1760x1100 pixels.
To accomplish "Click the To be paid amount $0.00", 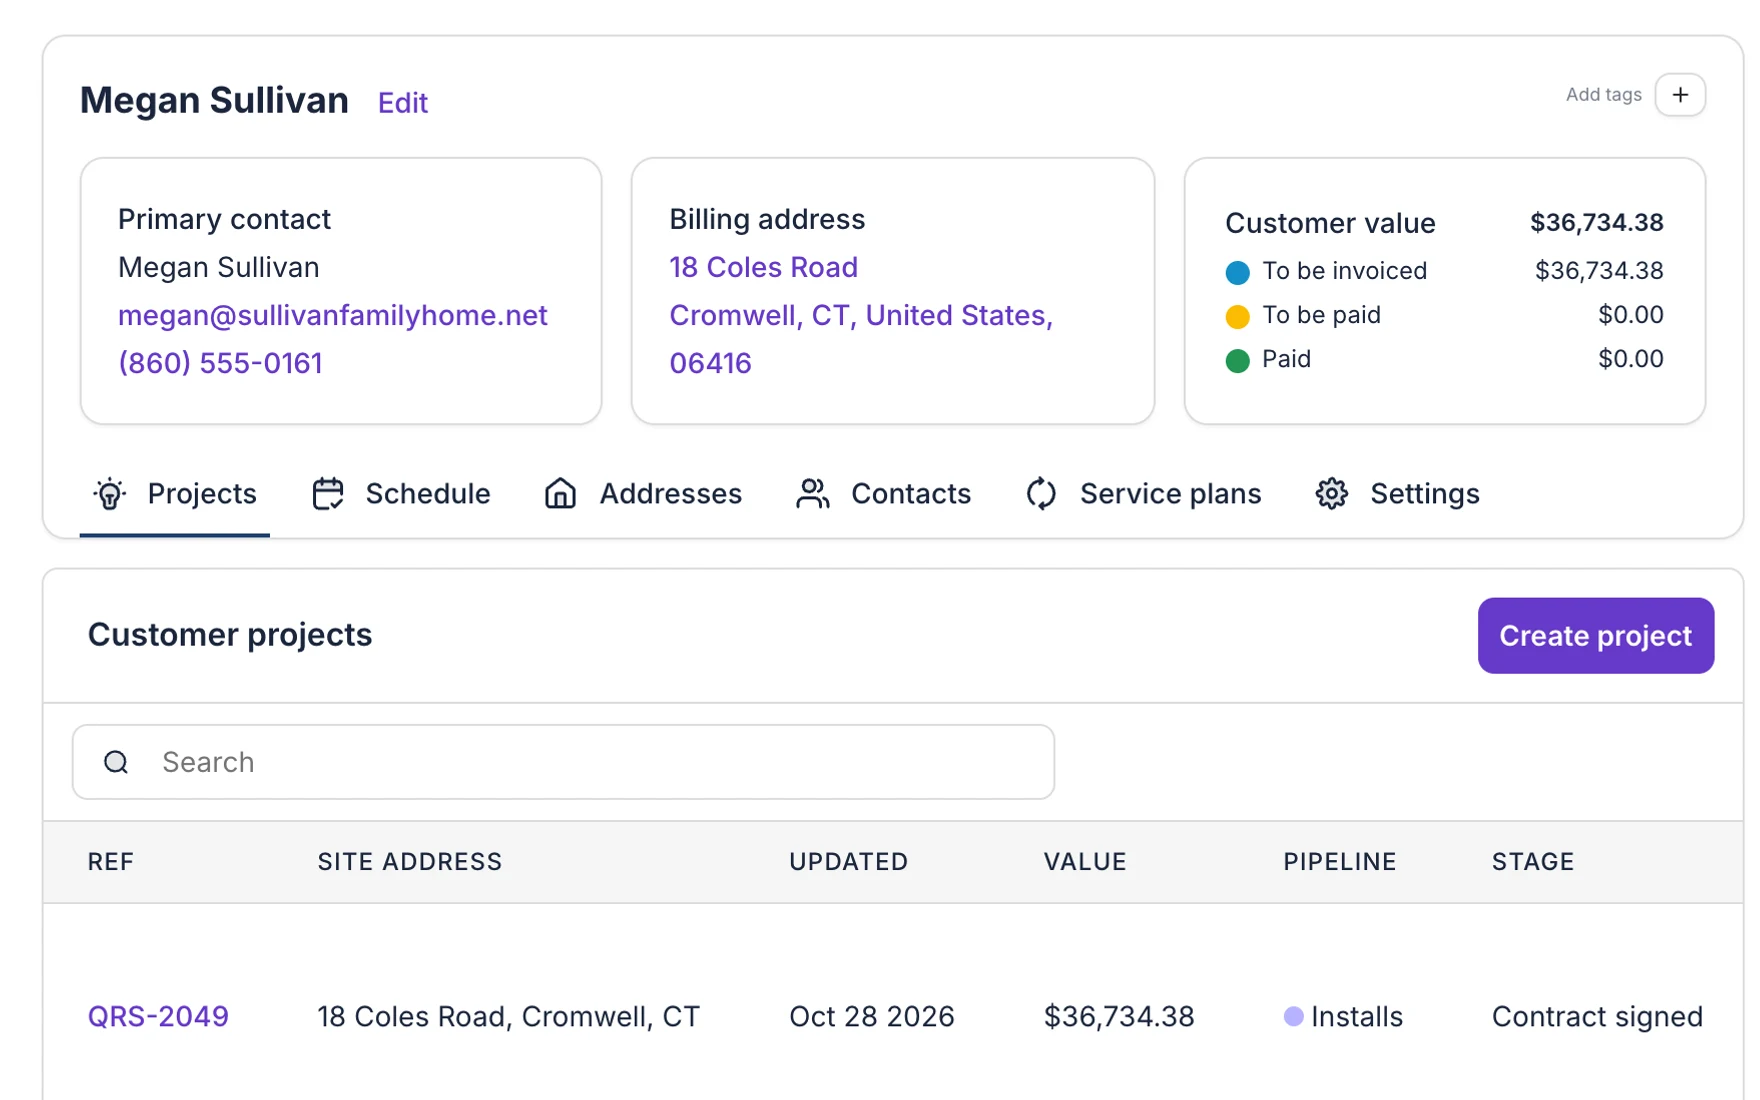I will pos(1631,315).
